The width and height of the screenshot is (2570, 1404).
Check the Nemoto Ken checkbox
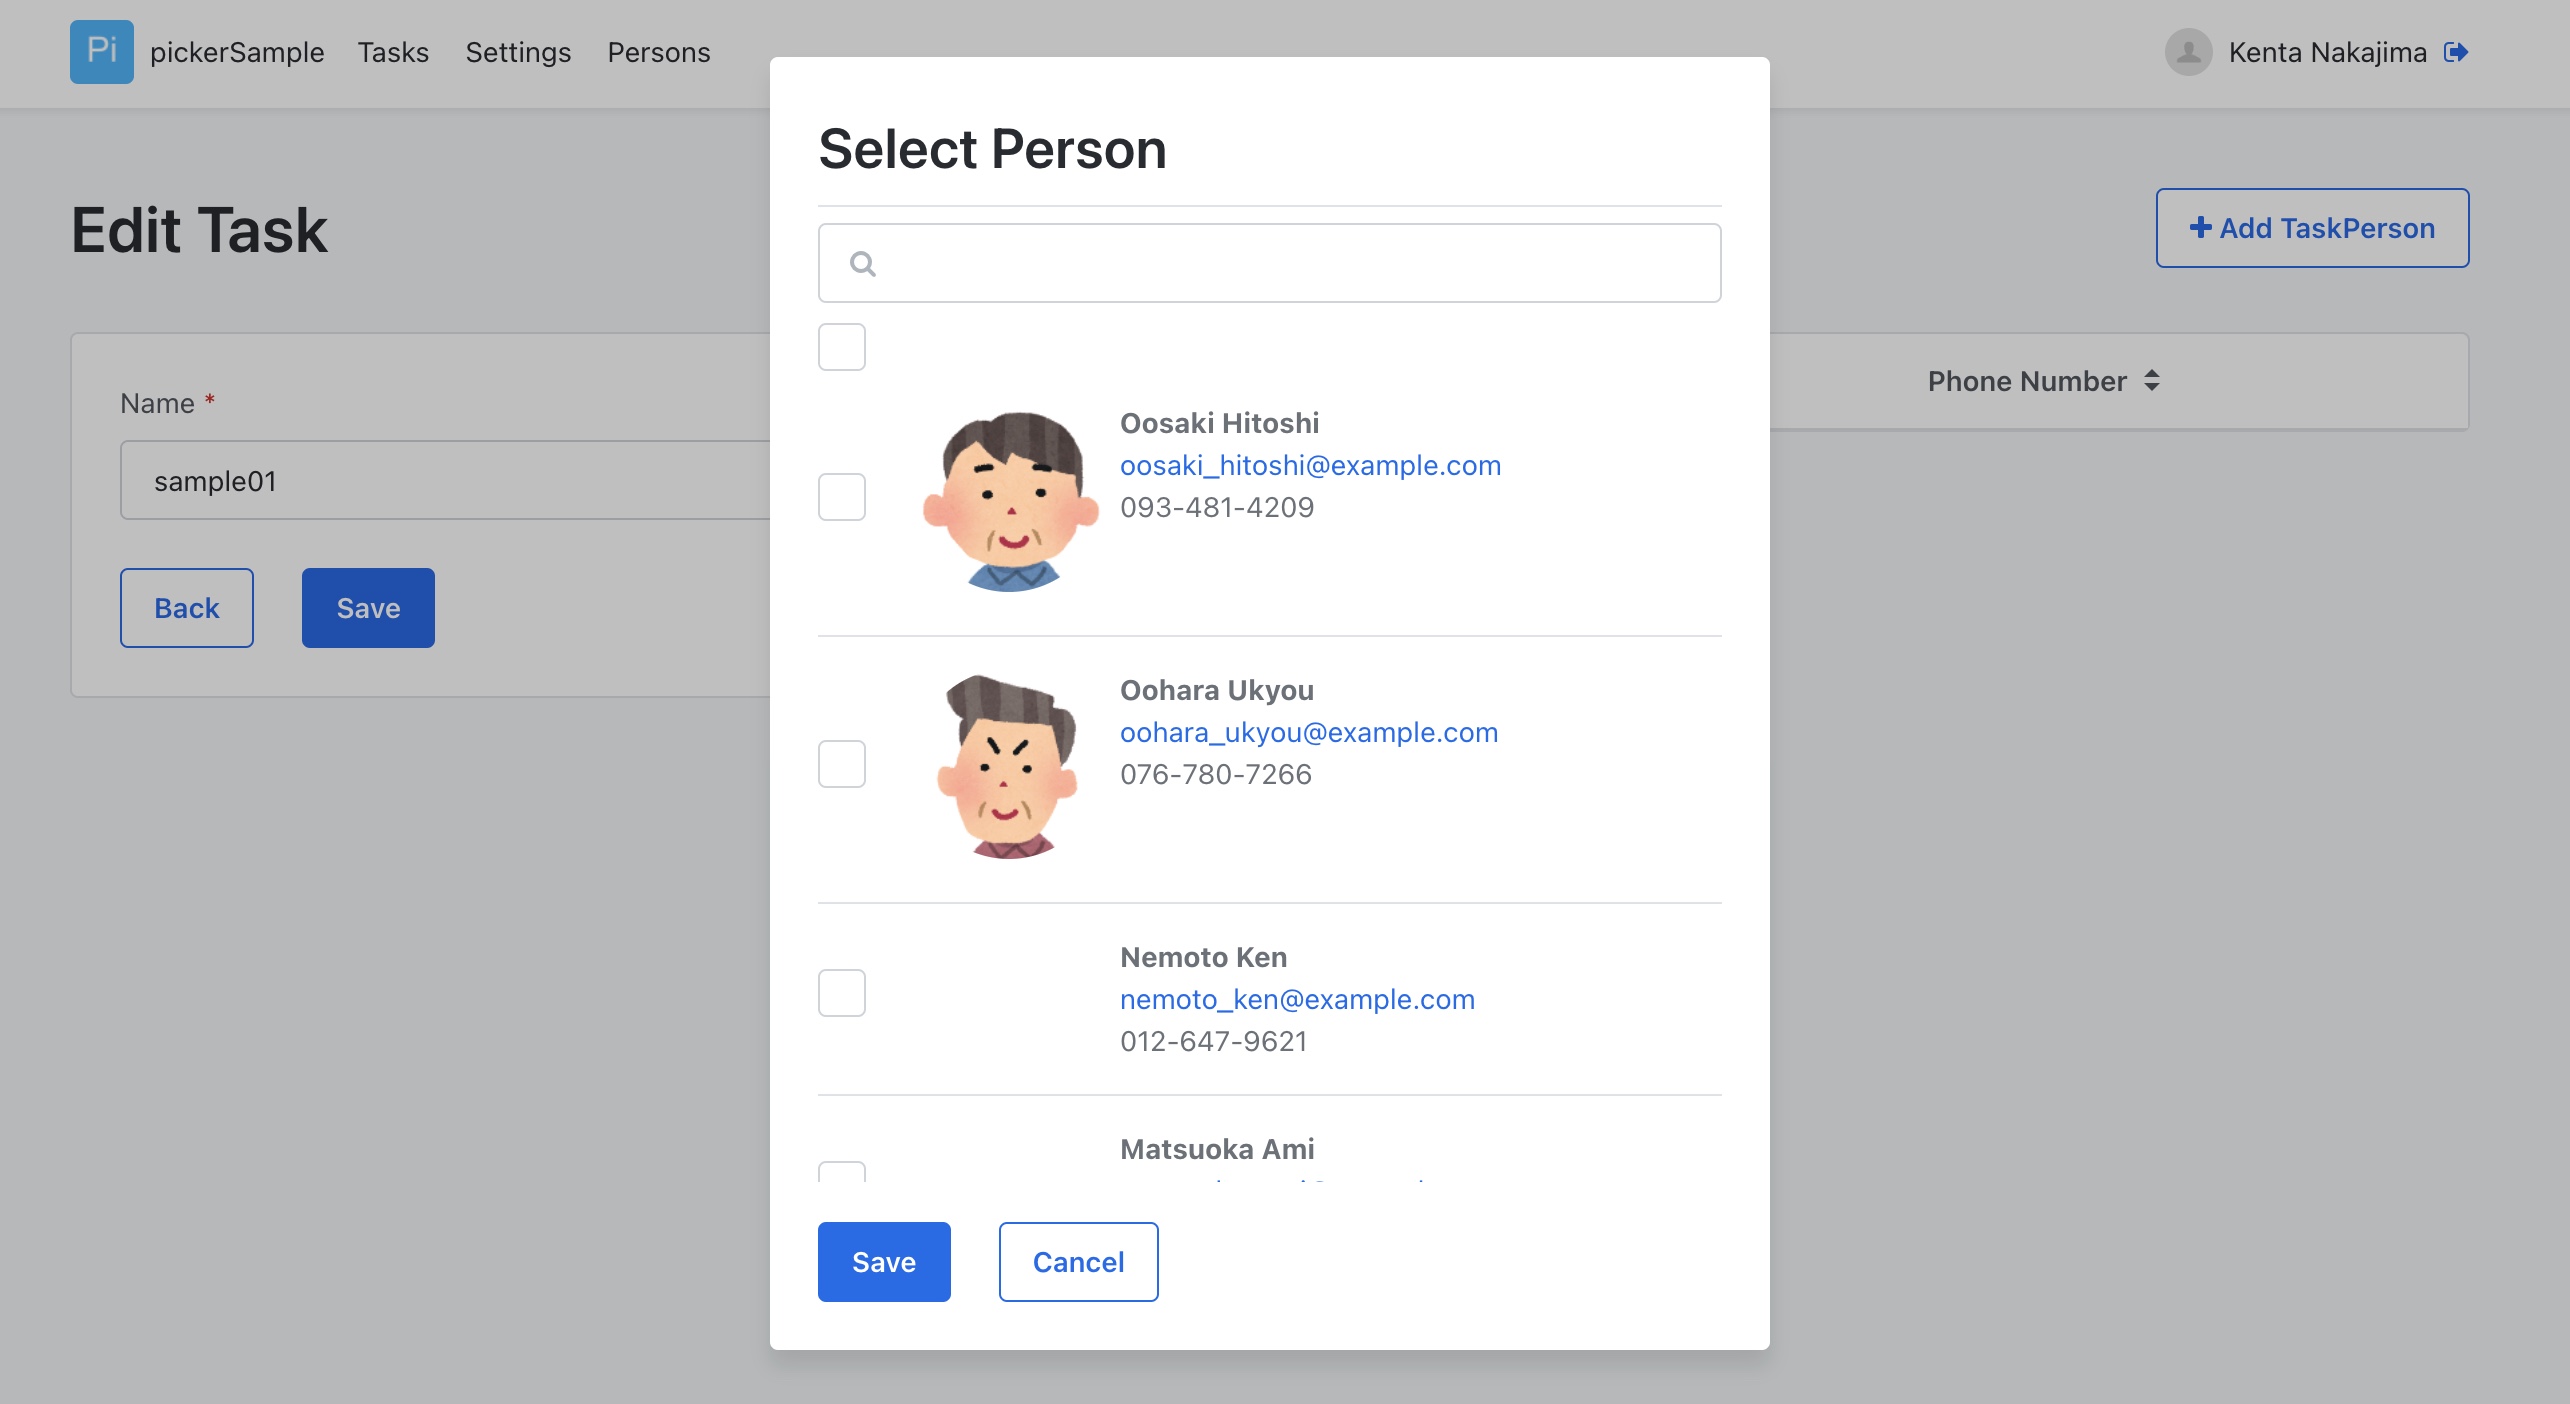(842, 993)
